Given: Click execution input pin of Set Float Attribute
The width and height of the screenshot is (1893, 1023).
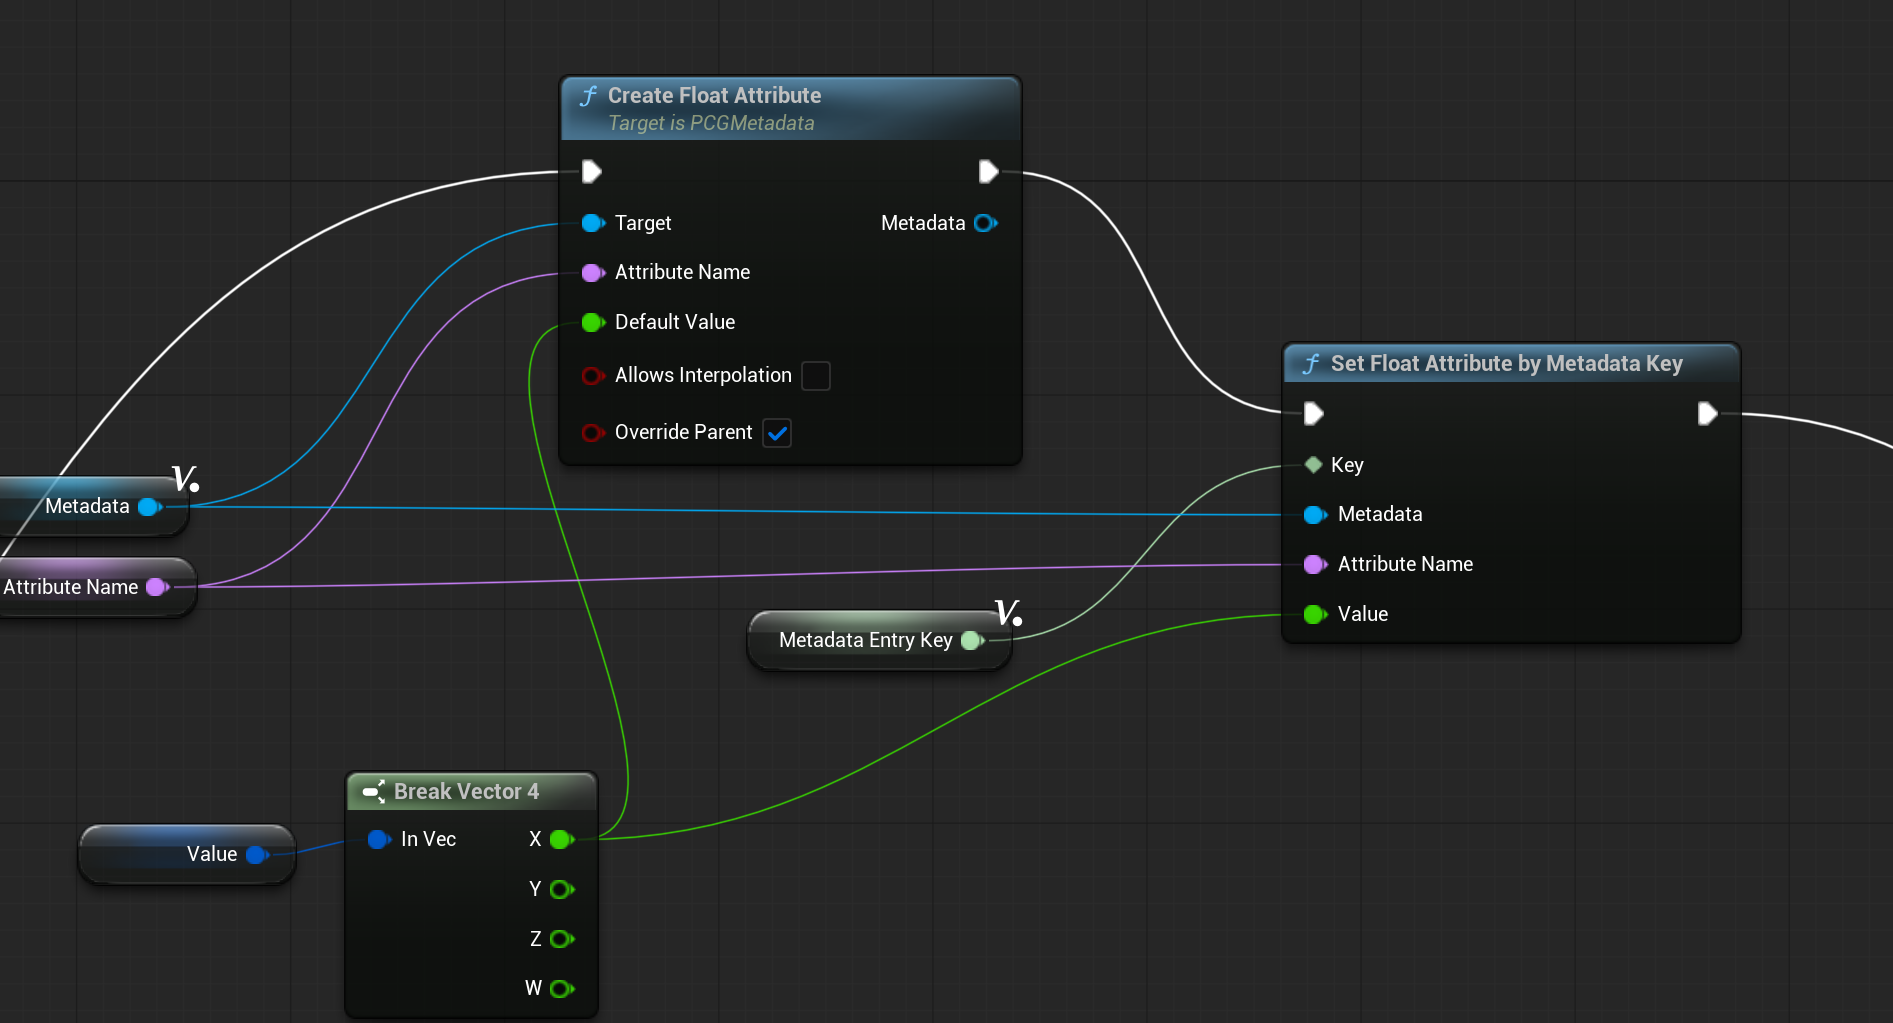Looking at the screenshot, I should 1314,414.
